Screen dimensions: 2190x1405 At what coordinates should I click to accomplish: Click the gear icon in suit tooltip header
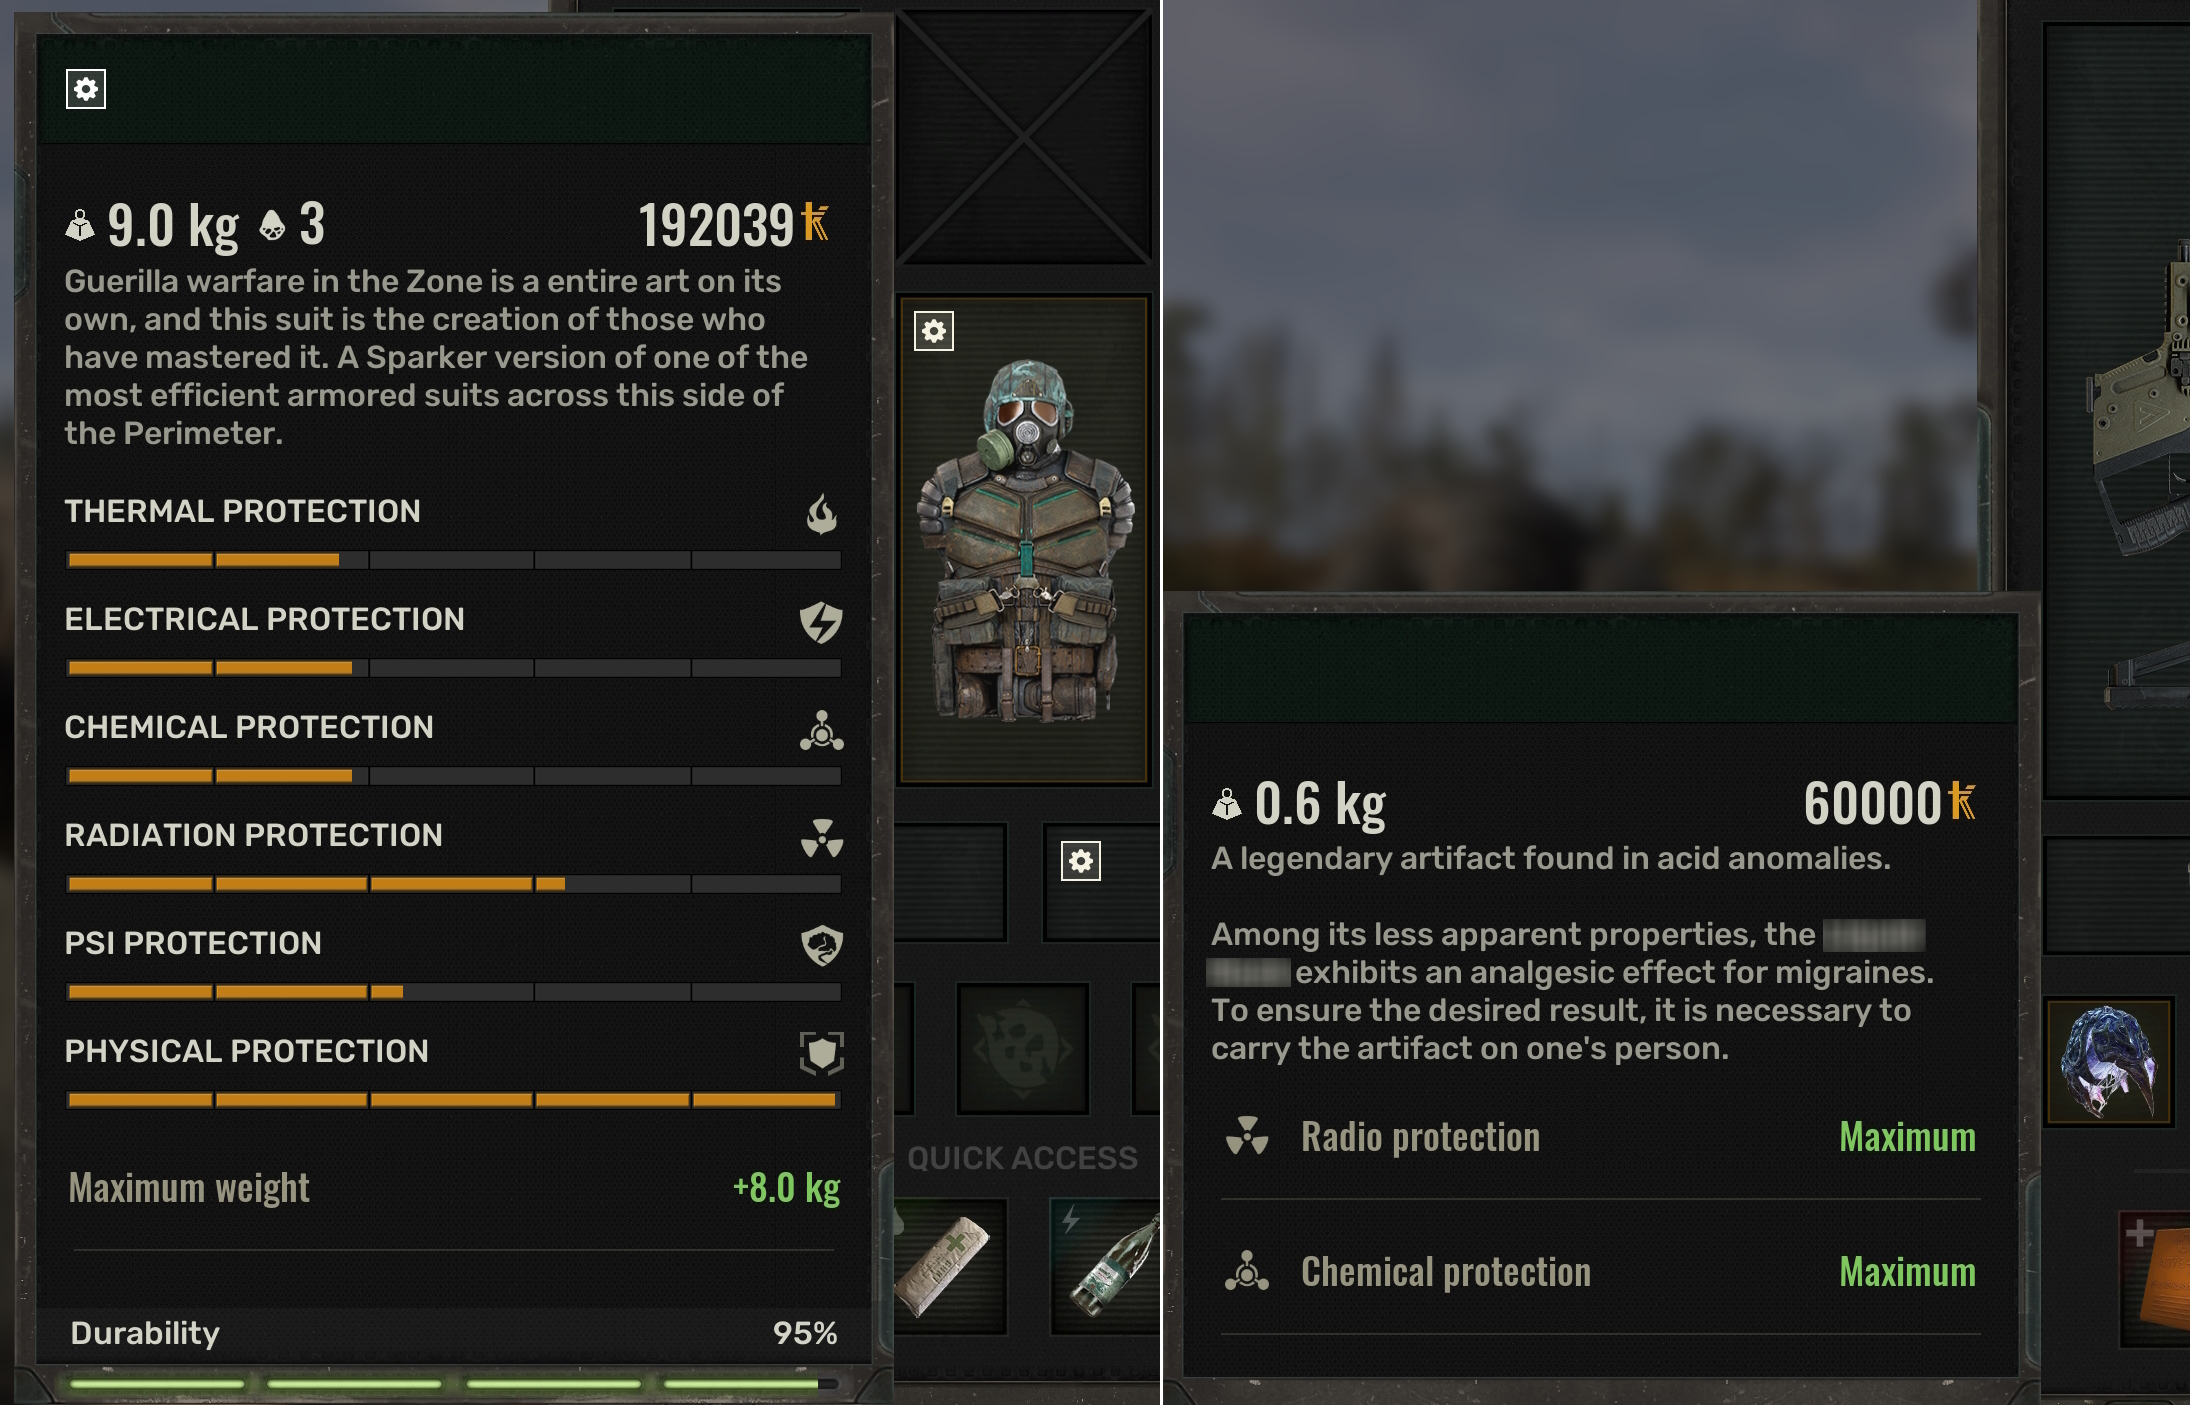pos(86,89)
